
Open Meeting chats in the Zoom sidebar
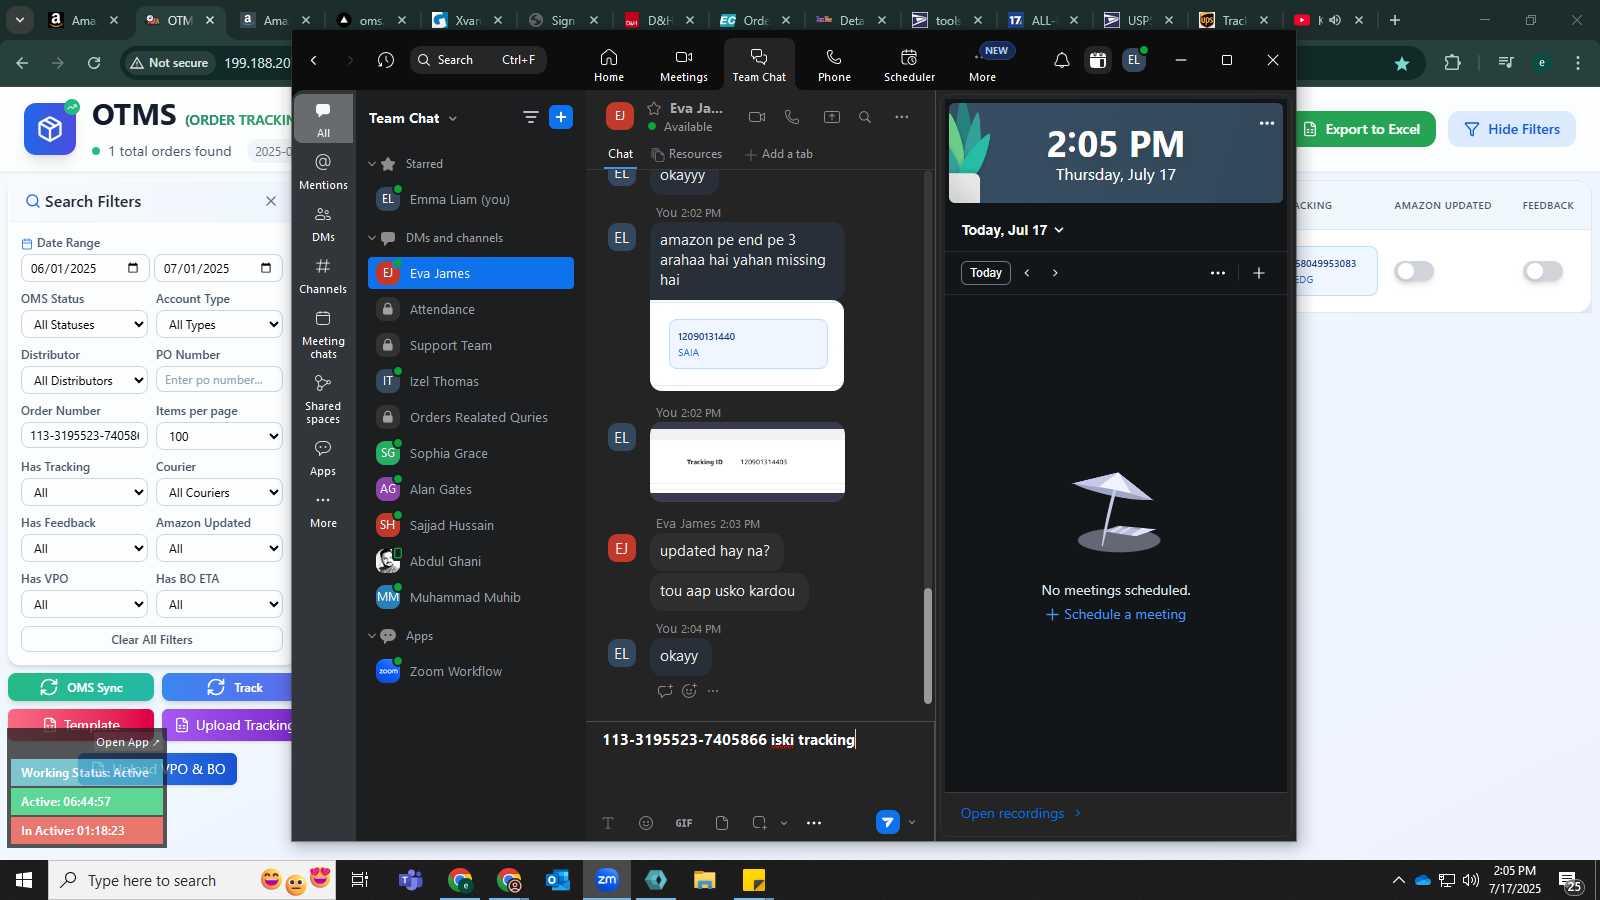pyautogui.click(x=323, y=334)
